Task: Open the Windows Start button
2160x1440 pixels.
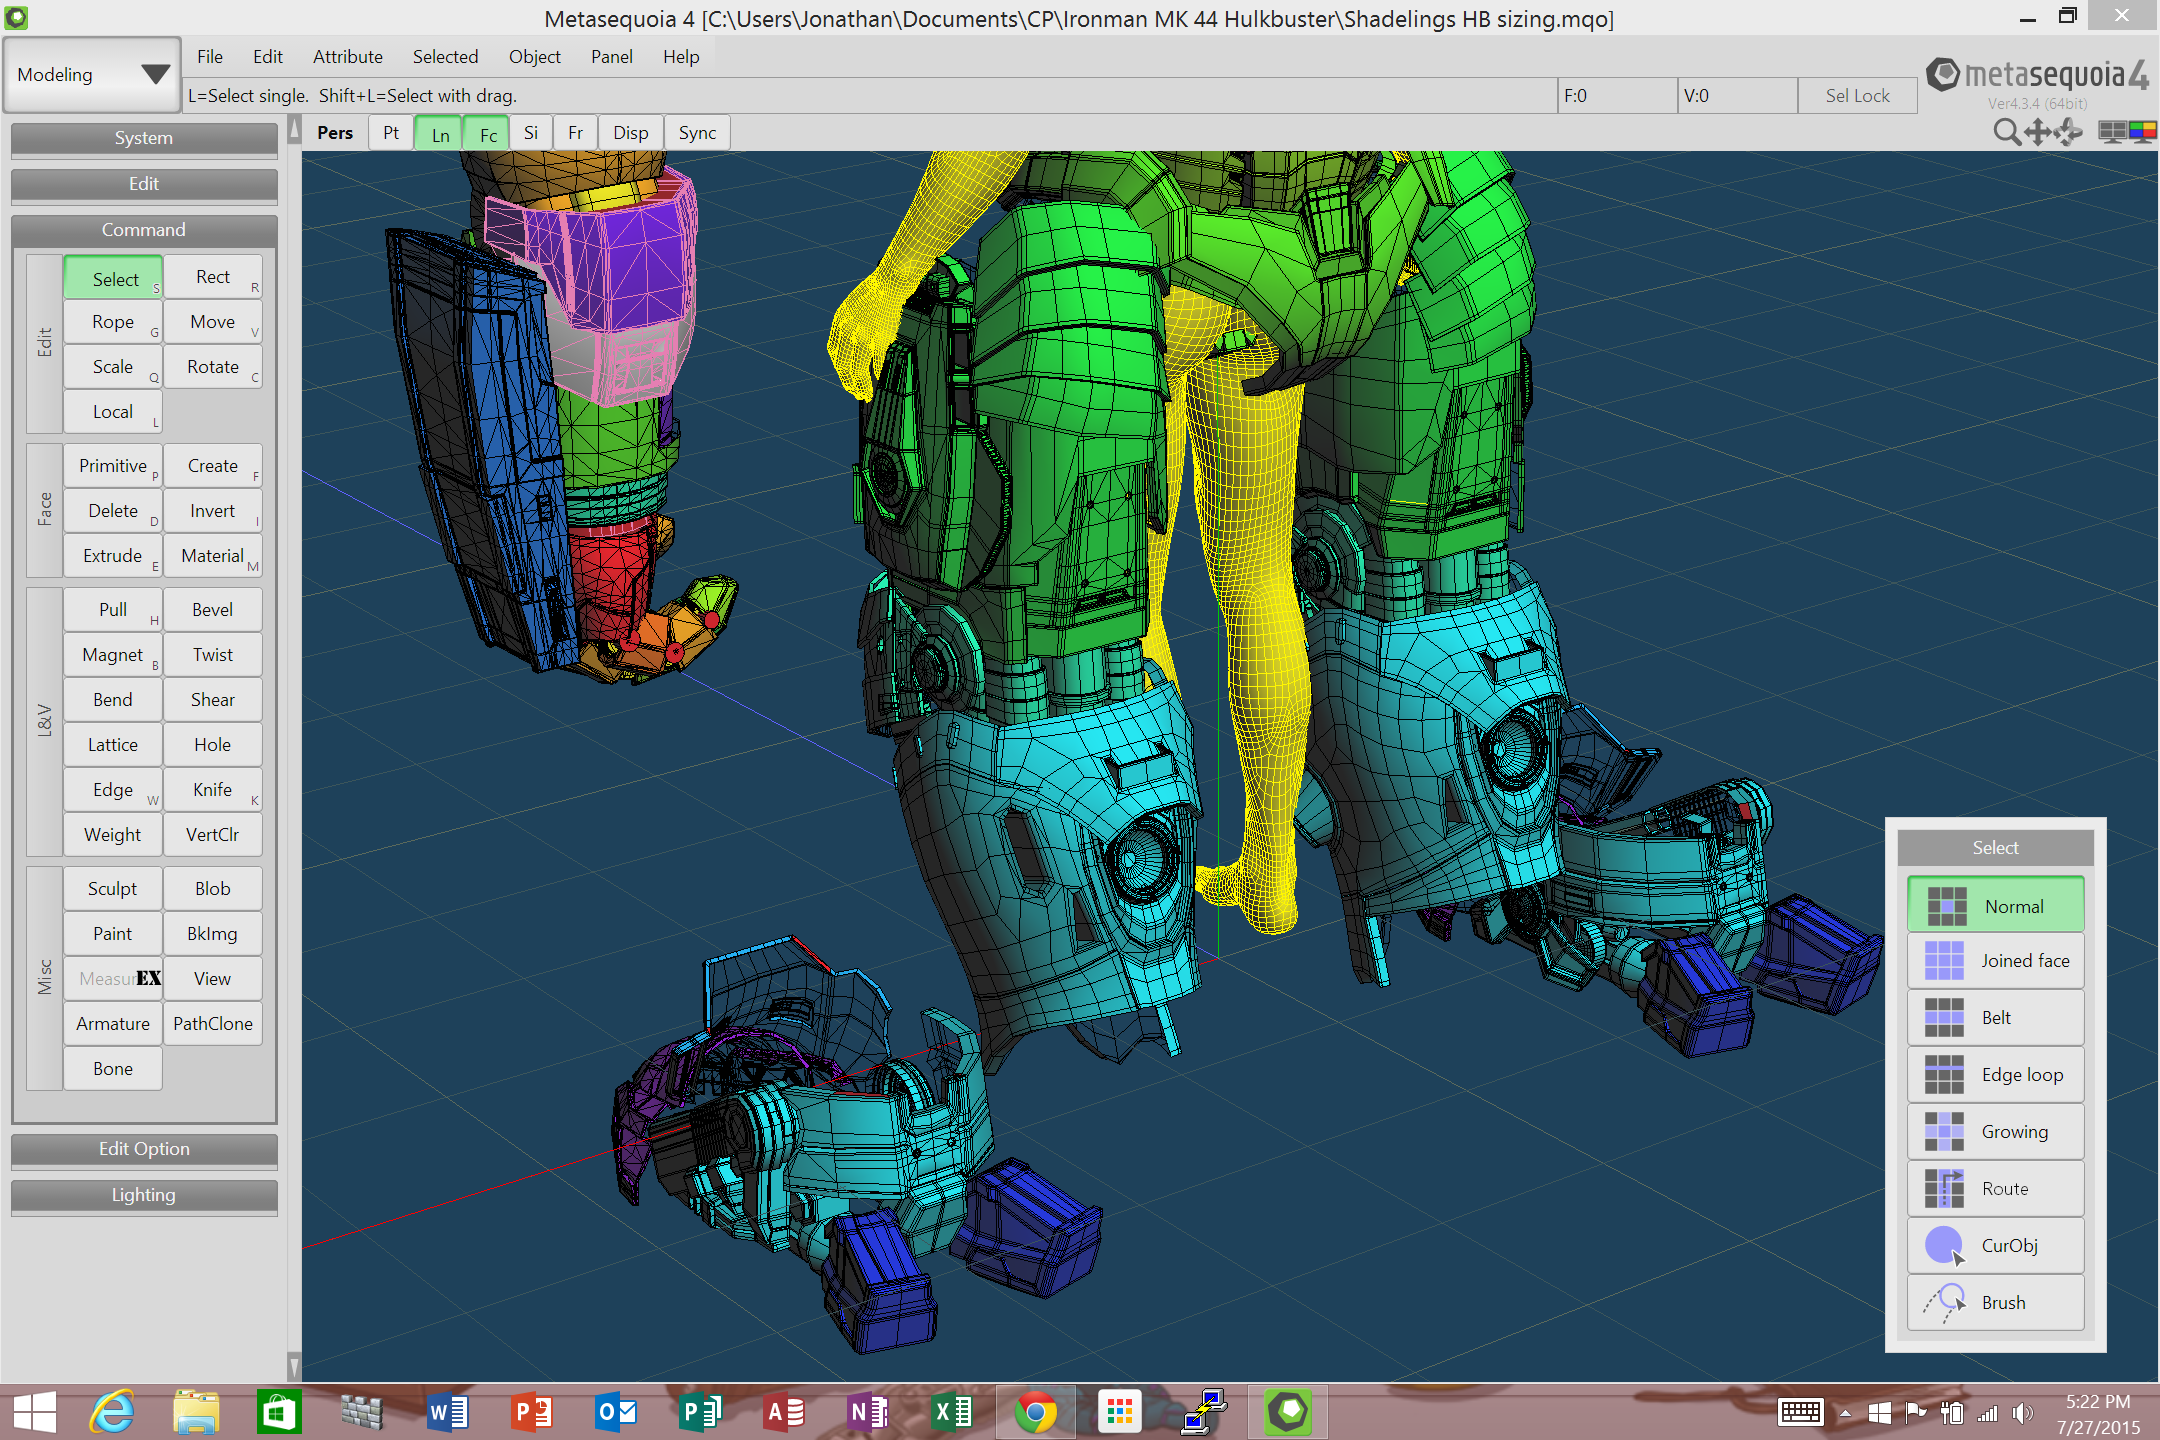Action: pos(34,1412)
